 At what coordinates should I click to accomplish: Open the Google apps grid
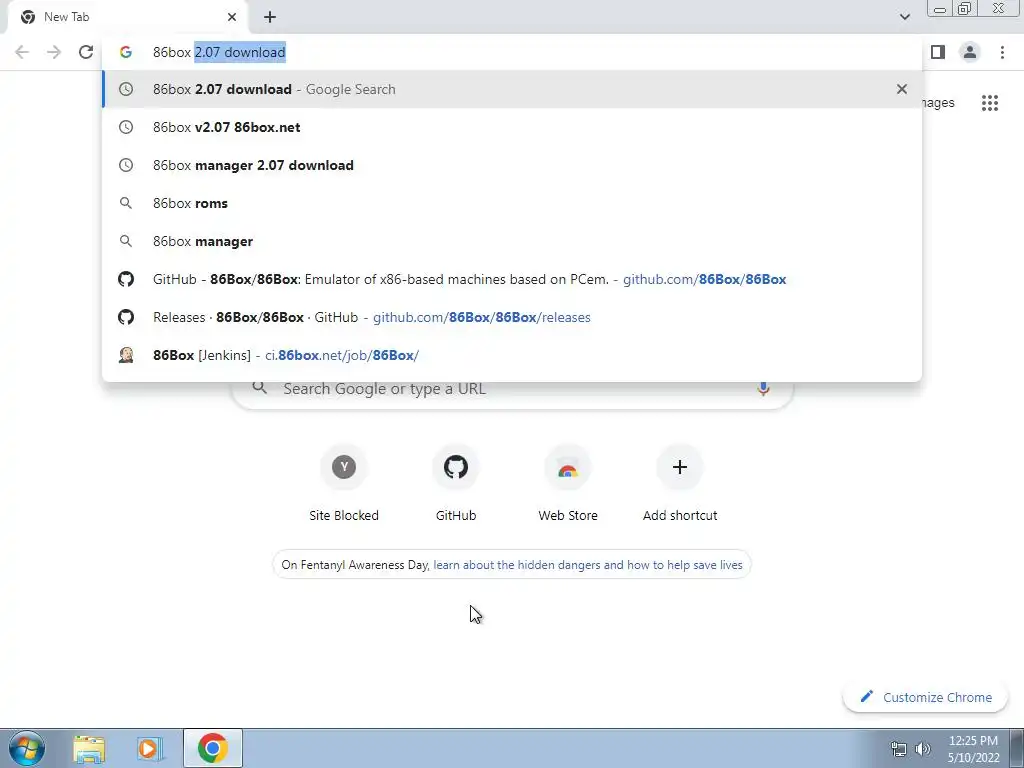[989, 103]
